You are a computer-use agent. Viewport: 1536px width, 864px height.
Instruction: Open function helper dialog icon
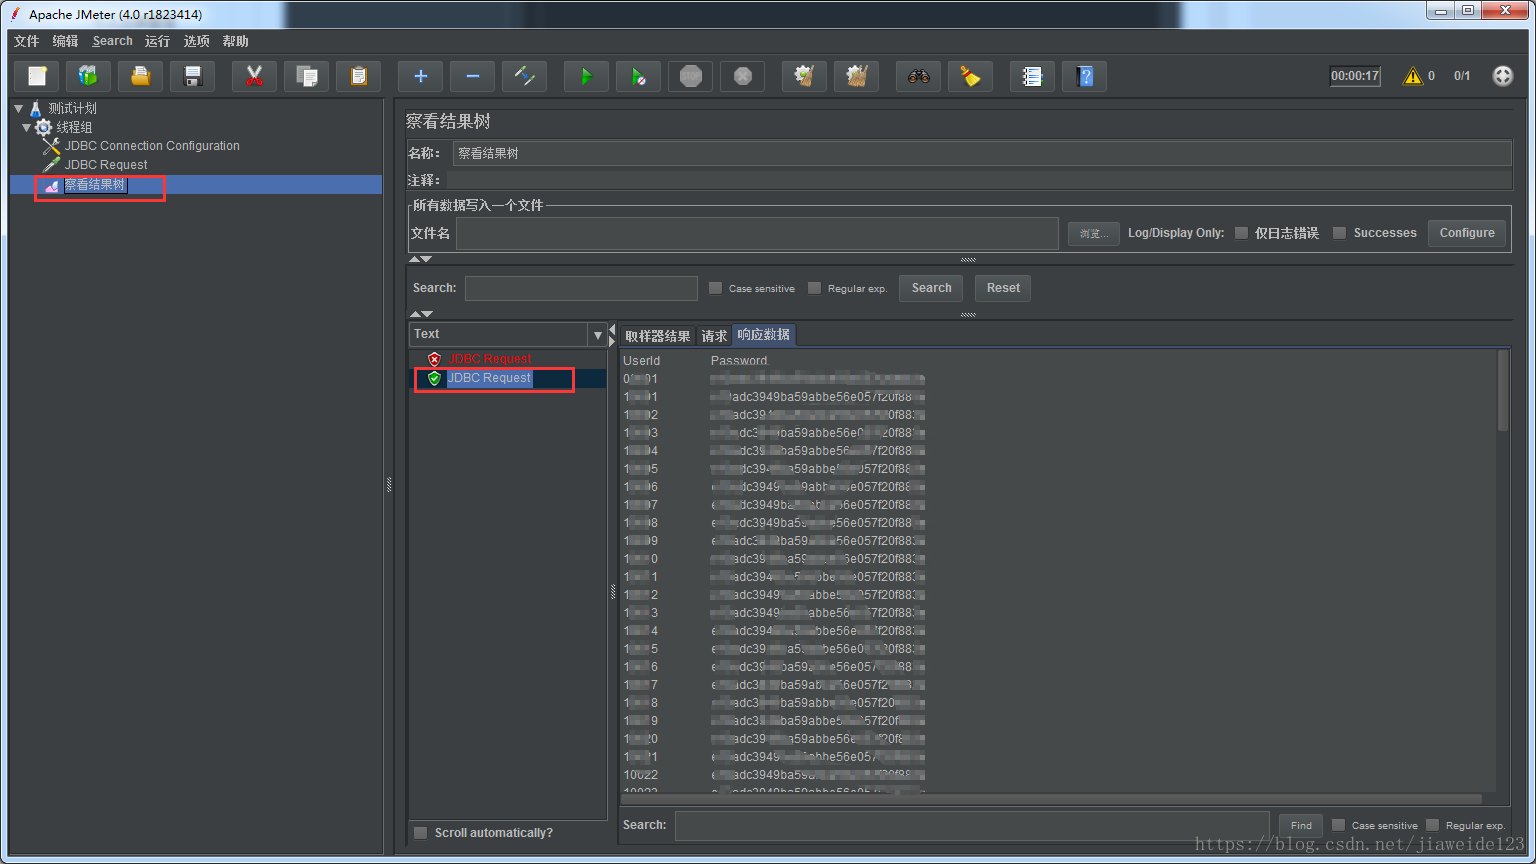point(1033,76)
